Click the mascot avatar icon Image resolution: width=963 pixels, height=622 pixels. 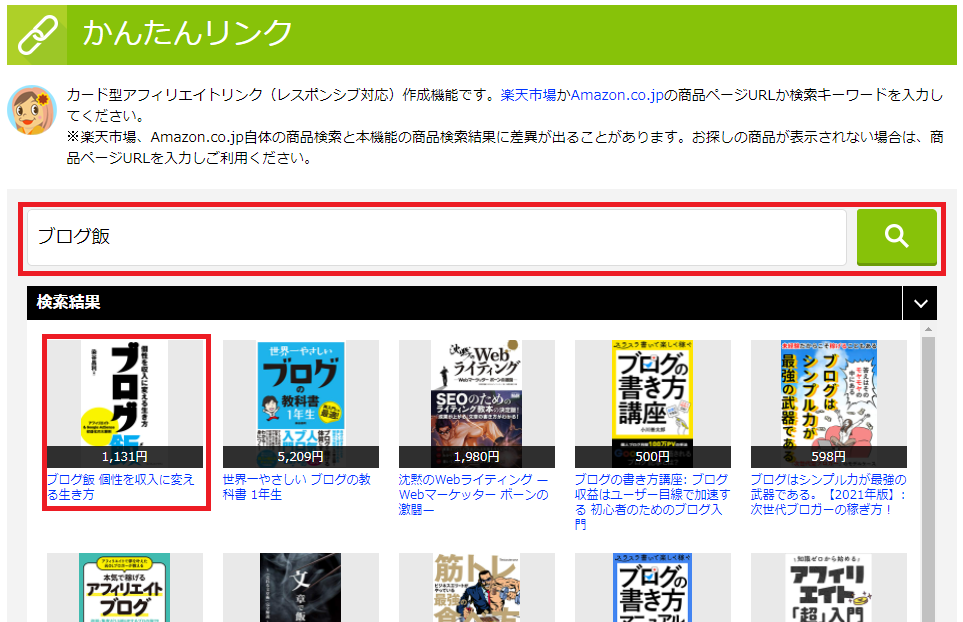pyautogui.click(x=32, y=110)
